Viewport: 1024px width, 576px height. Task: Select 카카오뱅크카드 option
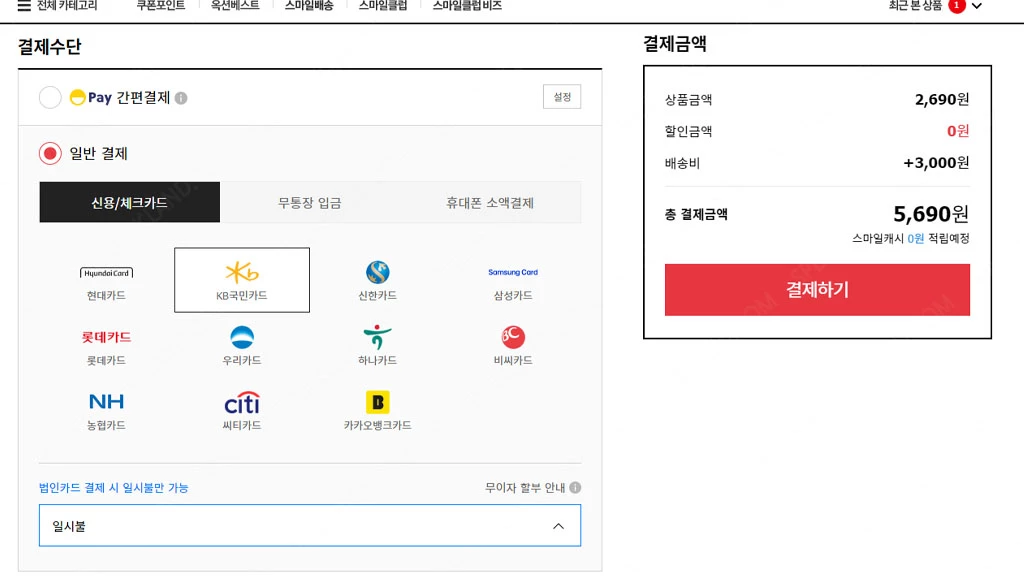point(377,411)
